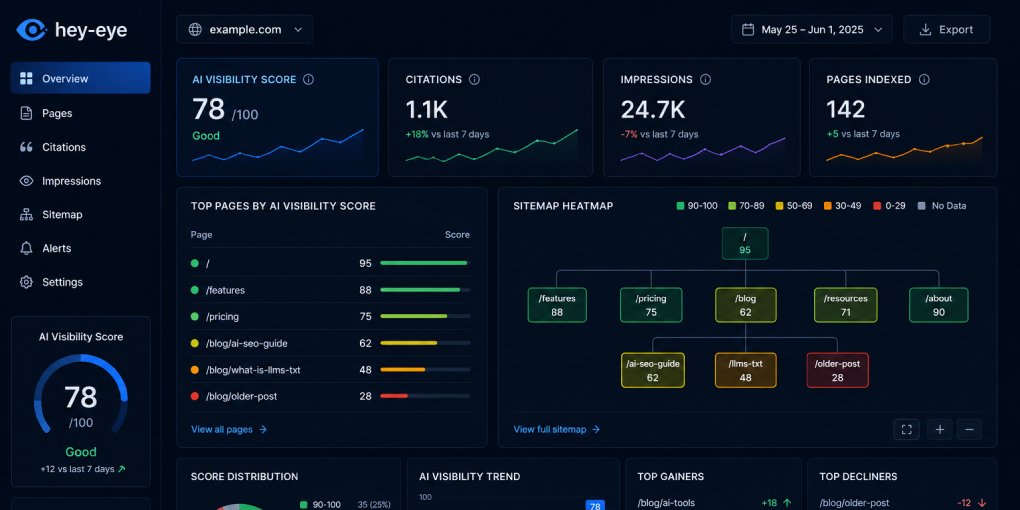Screen dimensions: 1020x510
Task: Click the Impressions eye icon
Action: pos(26,181)
